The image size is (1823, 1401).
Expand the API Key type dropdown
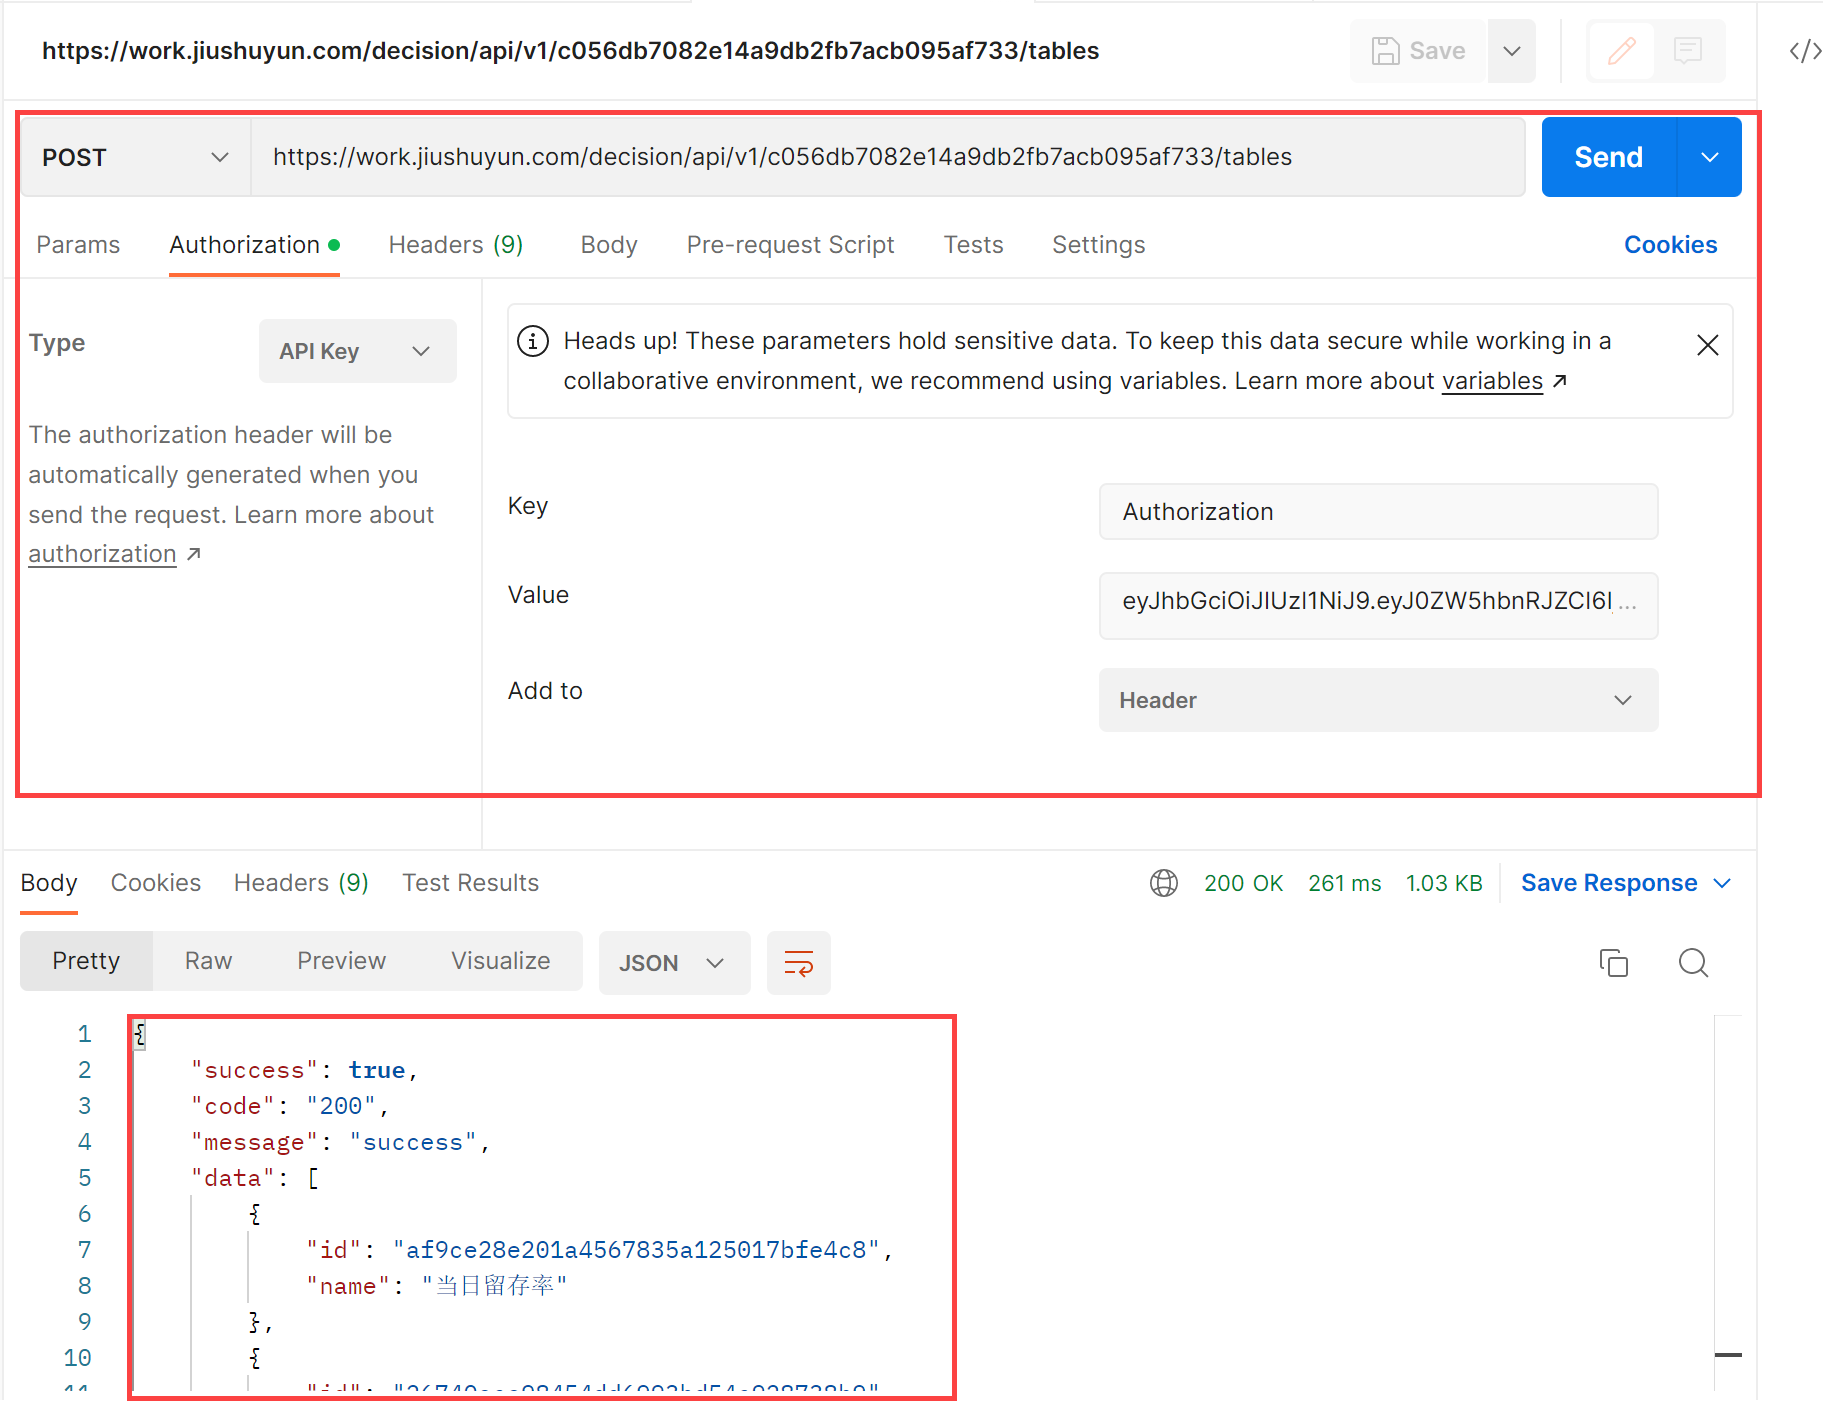pos(357,351)
